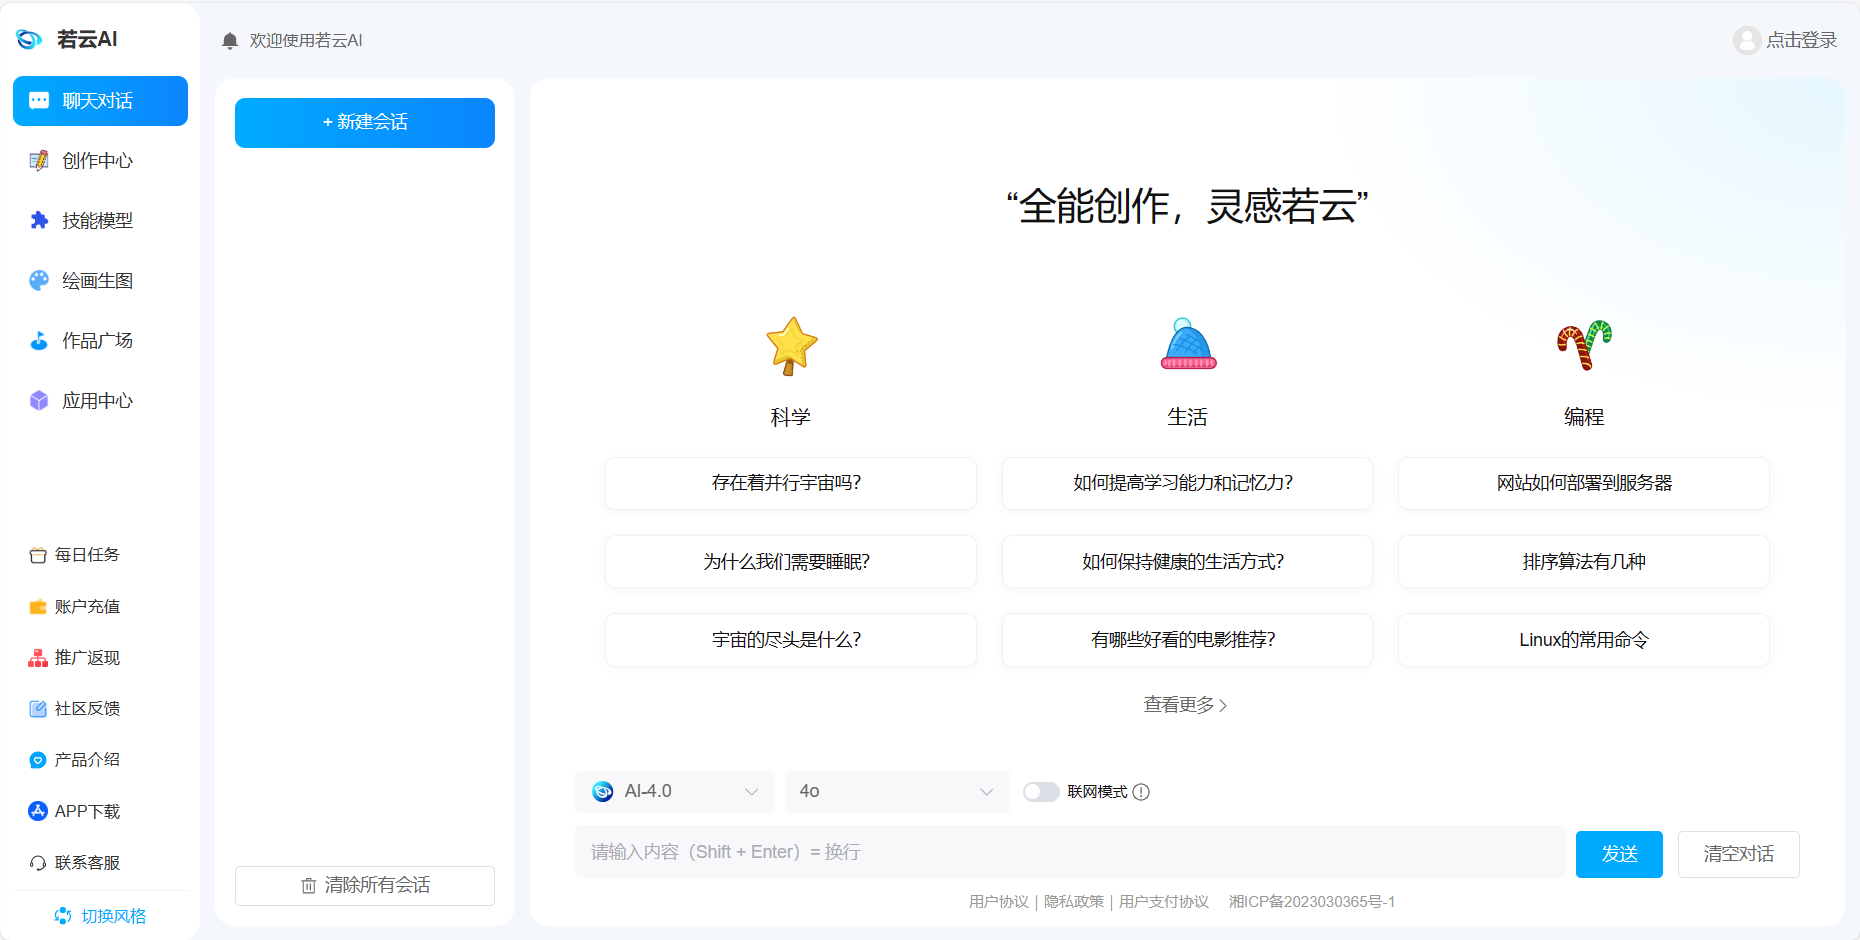Expand the 4o sub-model selector
Image resolution: width=1860 pixels, height=940 pixels.
click(x=896, y=791)
